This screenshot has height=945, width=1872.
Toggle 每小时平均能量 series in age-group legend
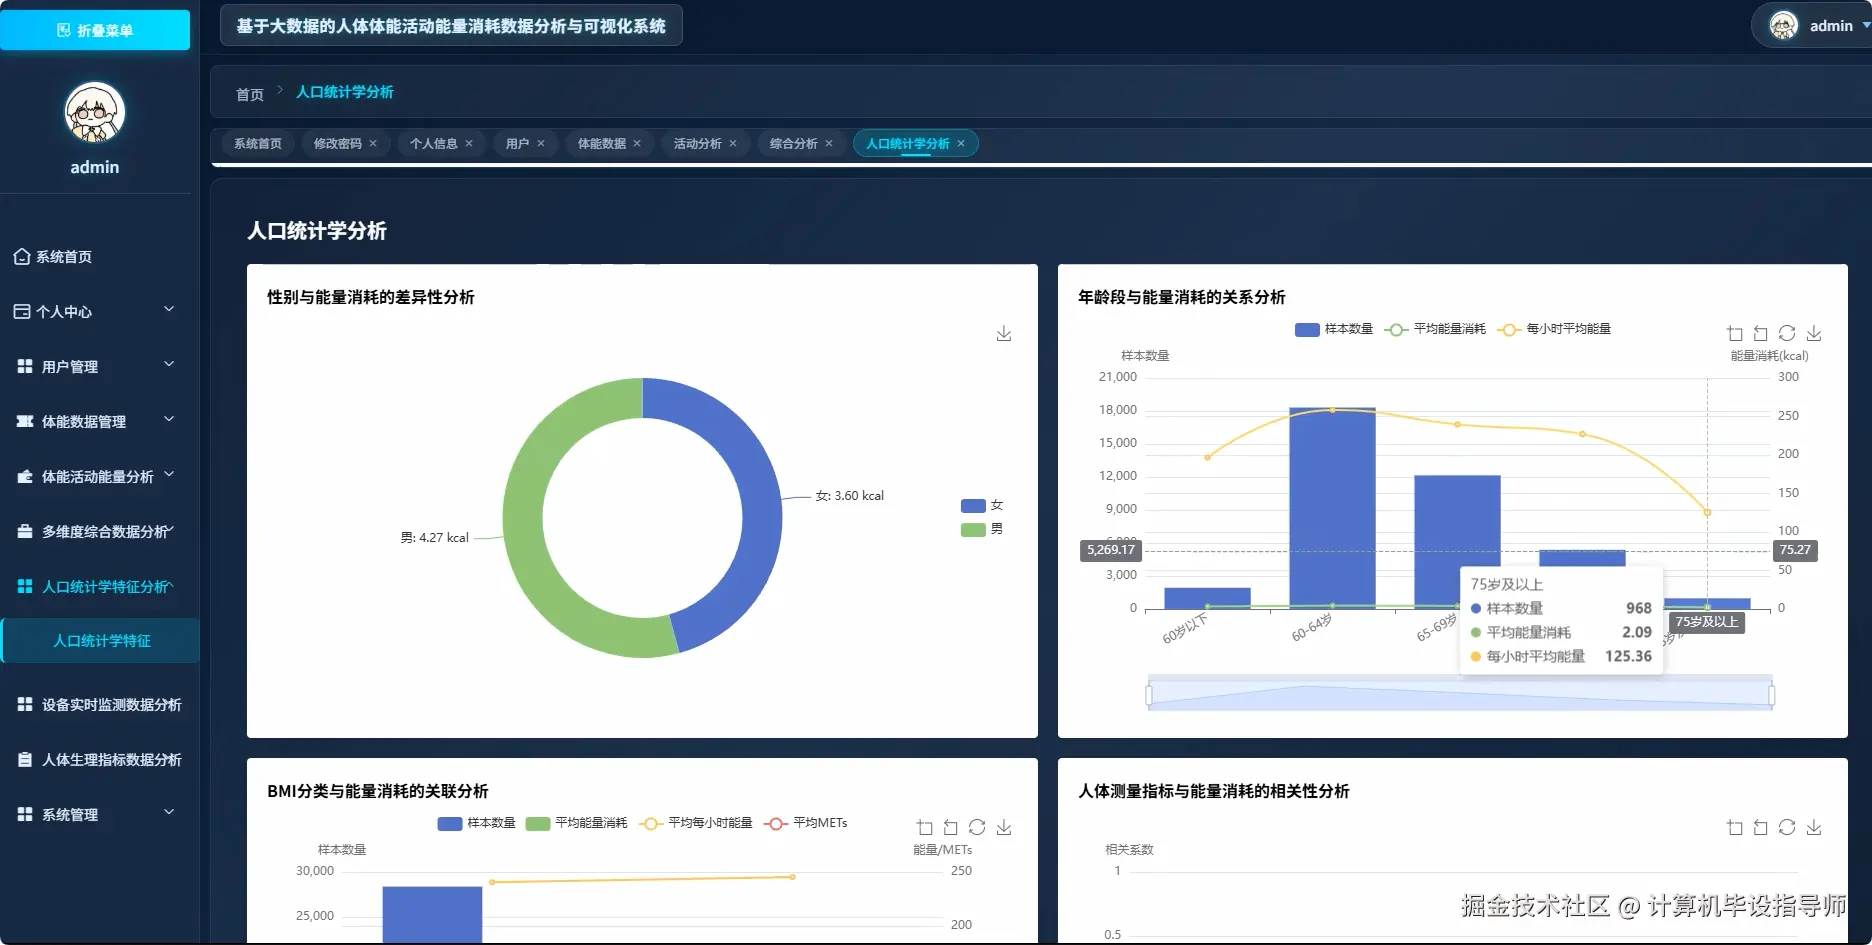point(1554,329)
